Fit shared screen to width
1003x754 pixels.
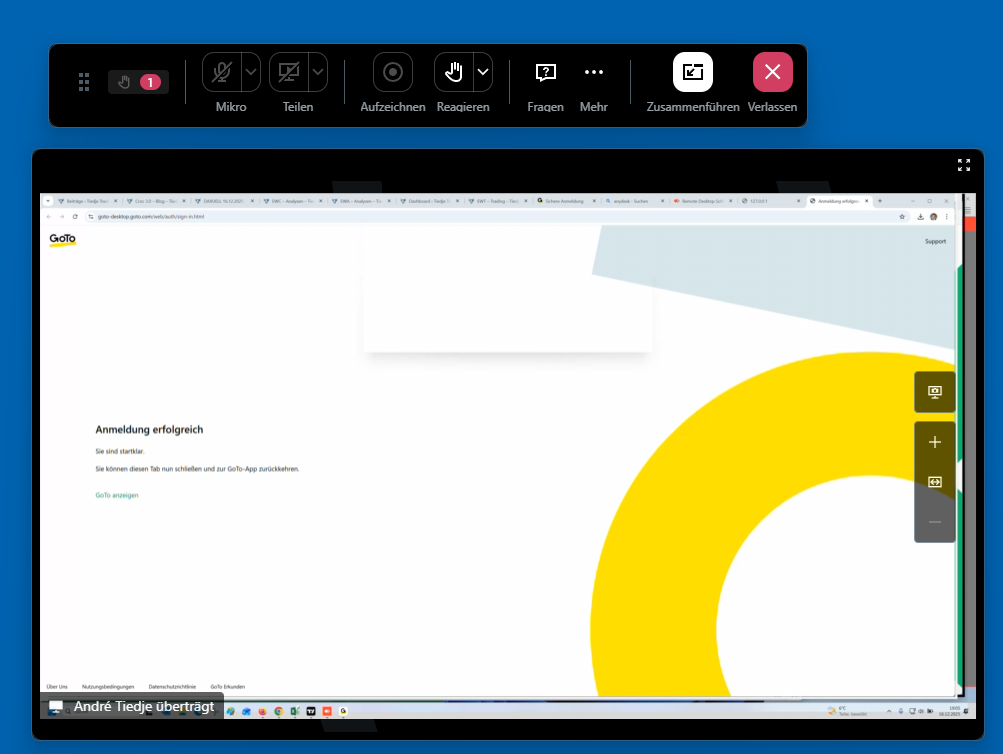pyautogui.click(x=935, y=482)
